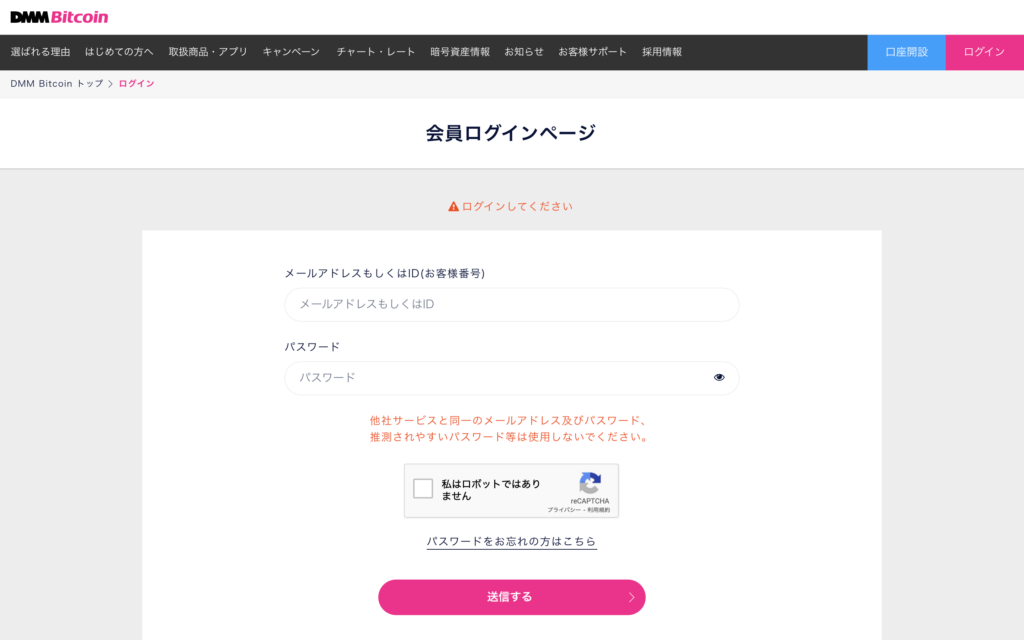Click the warning triangle icon
This screenshot has height=640, width=1024.
pos(453,206)
